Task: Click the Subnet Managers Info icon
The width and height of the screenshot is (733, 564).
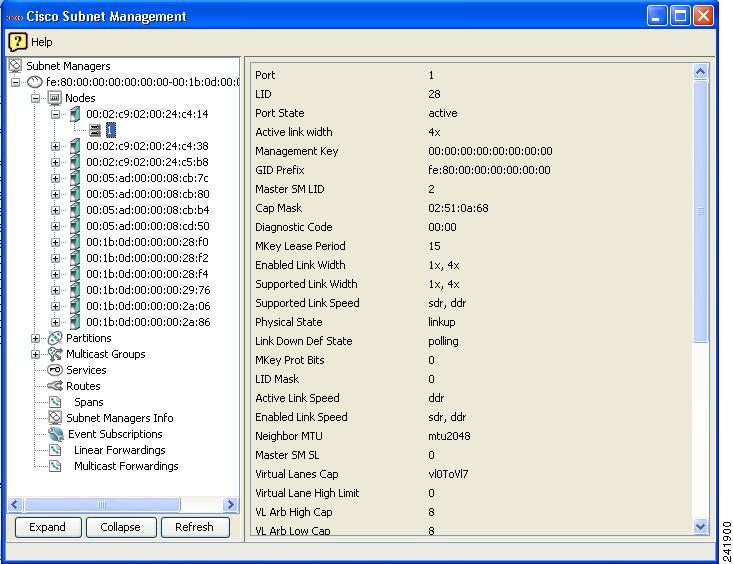Action: coord(55,418)
